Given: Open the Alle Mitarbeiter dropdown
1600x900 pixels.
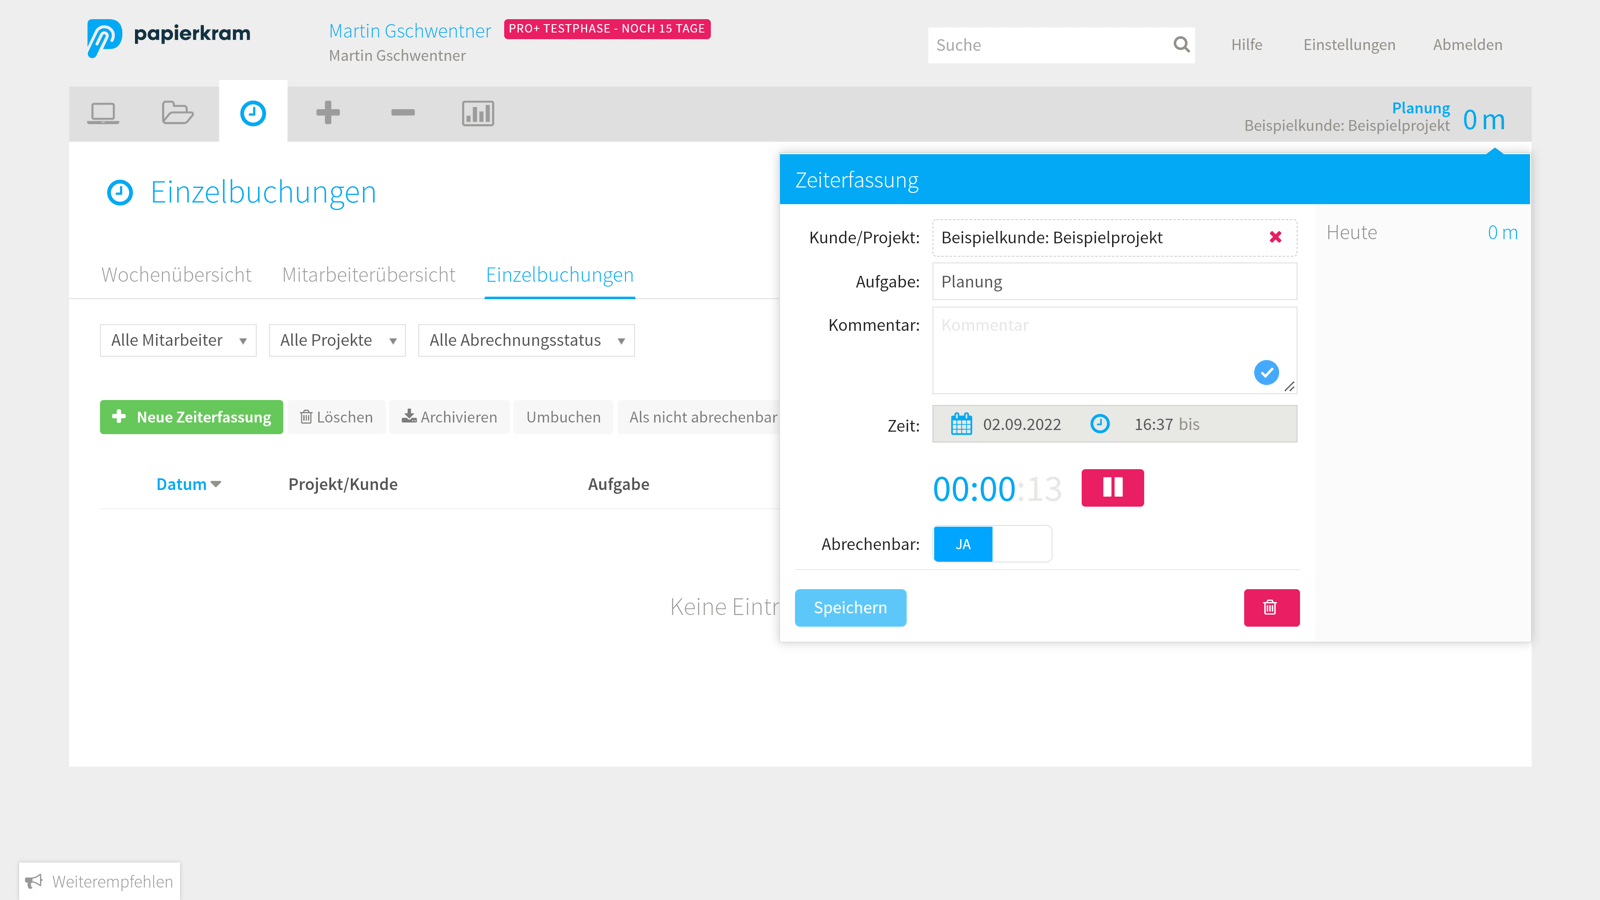Looking at the screenshot, I should click(178, 340).
